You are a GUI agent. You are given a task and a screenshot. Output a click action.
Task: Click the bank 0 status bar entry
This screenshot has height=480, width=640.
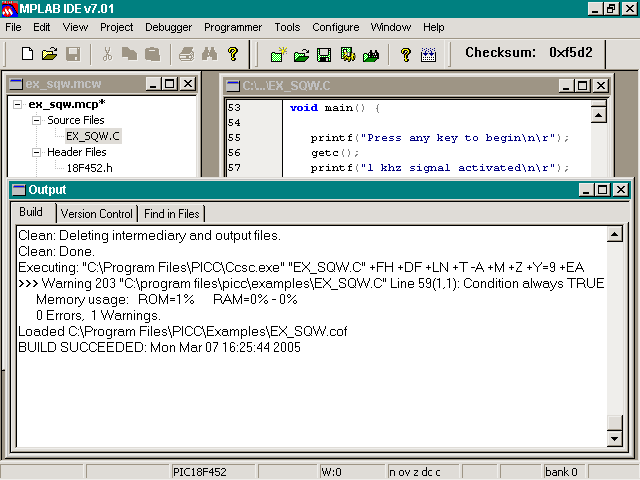click(x=564, y=472)
